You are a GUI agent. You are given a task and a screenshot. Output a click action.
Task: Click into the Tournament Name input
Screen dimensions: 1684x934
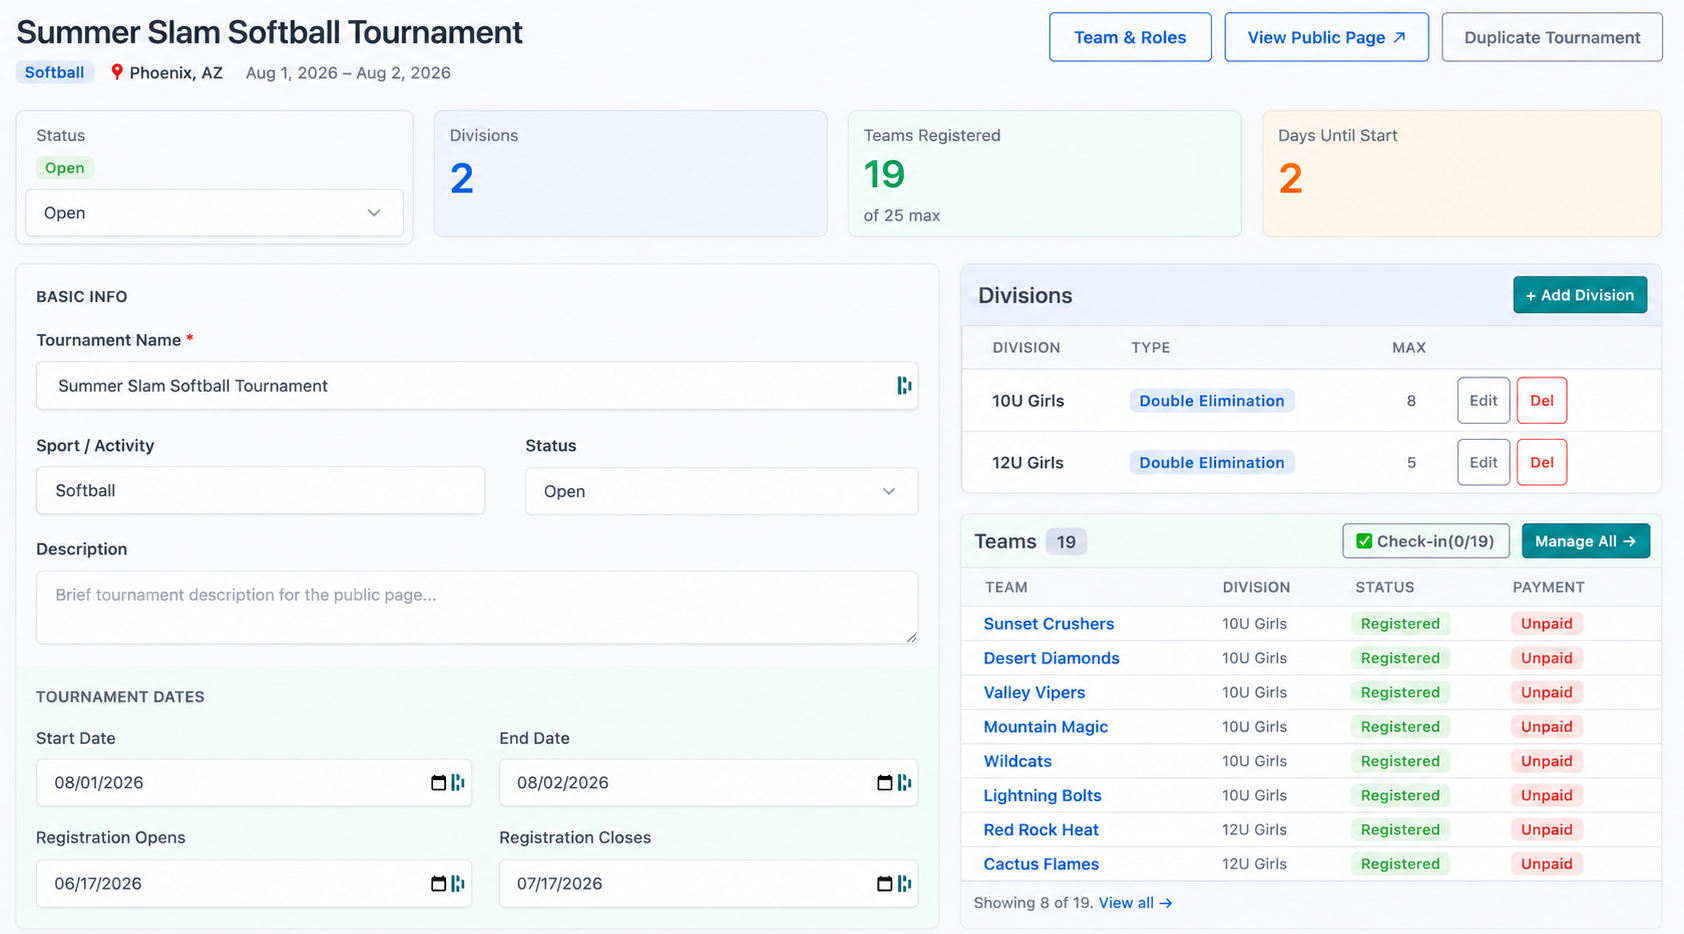(x=477, y=386)
